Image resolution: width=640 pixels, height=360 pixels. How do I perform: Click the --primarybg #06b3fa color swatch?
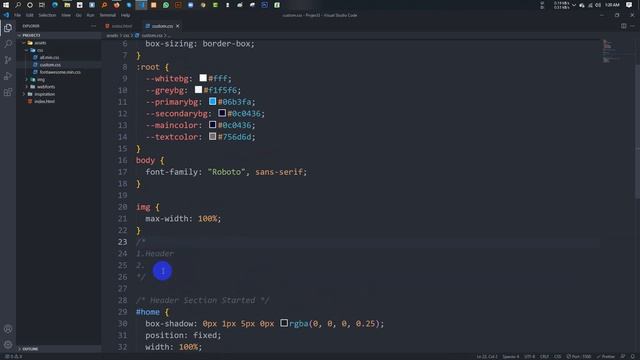pos(213,101)
